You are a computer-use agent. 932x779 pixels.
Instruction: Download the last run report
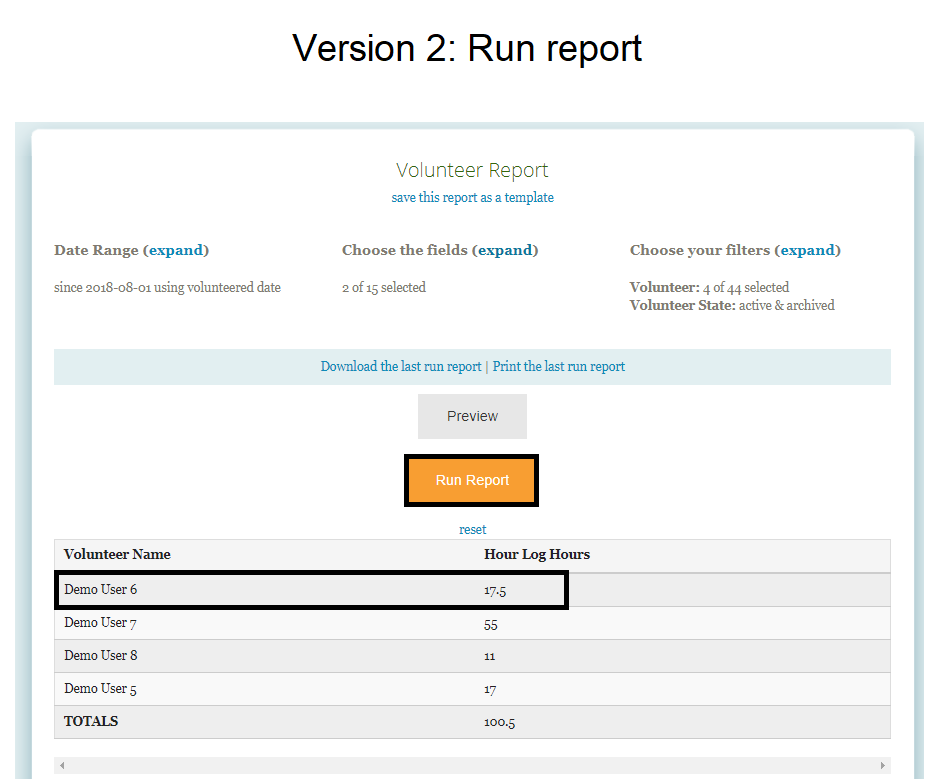click(400, 367)
